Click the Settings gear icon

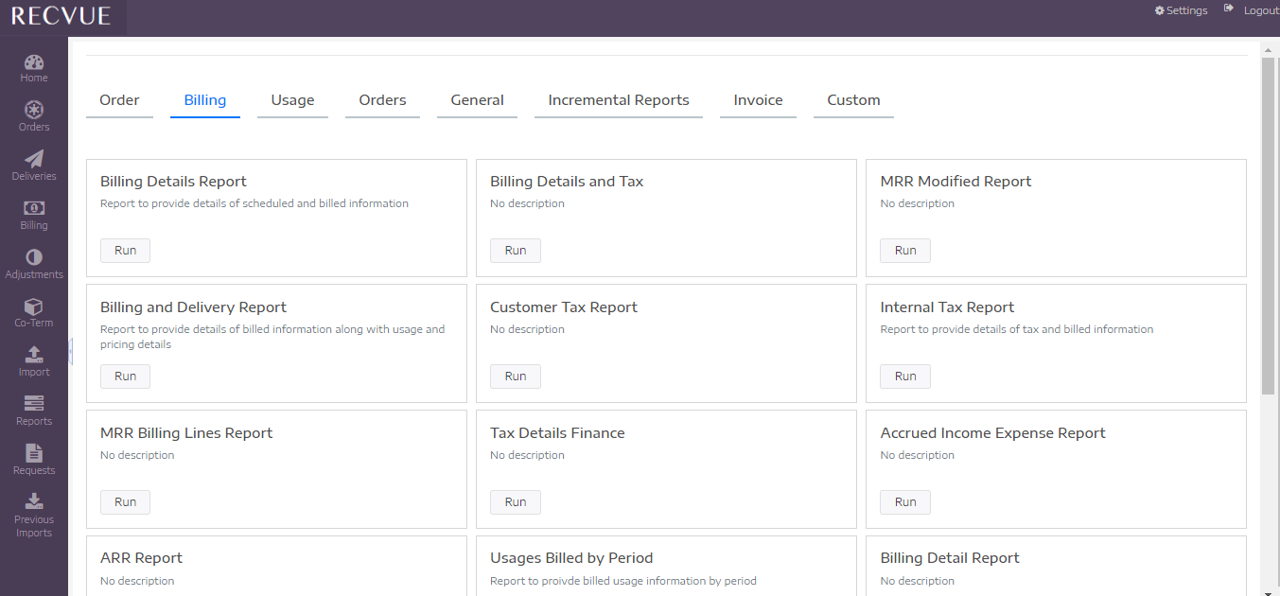pos(1160,11)
